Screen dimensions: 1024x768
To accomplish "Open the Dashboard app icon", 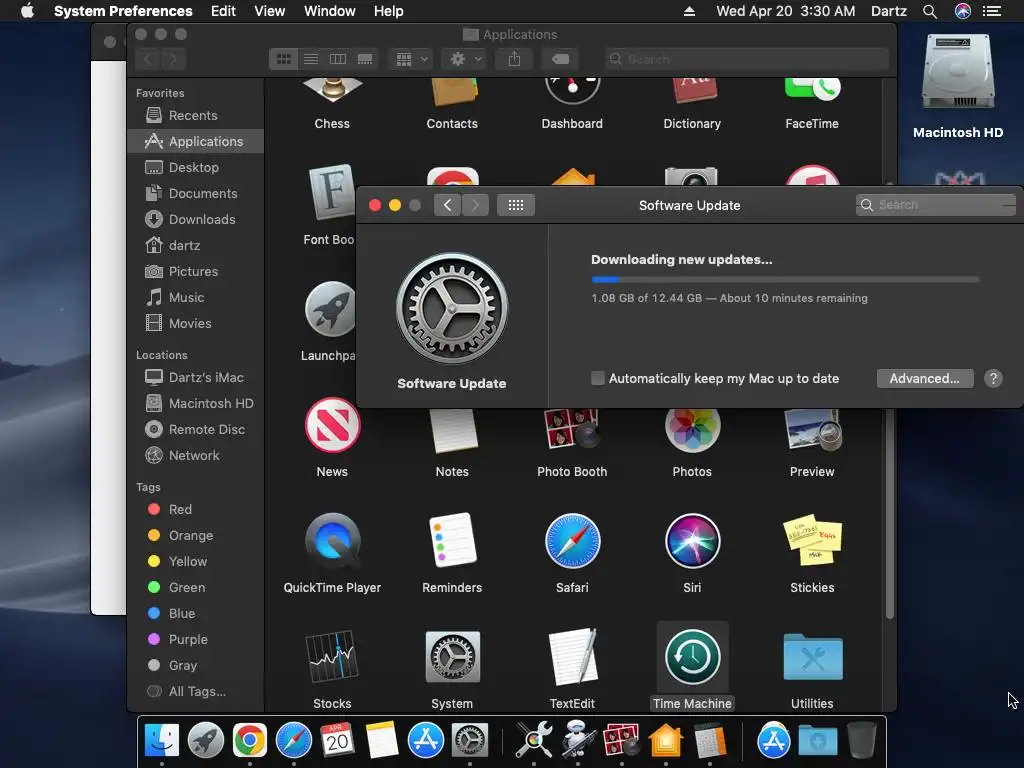I will (572, 91).
